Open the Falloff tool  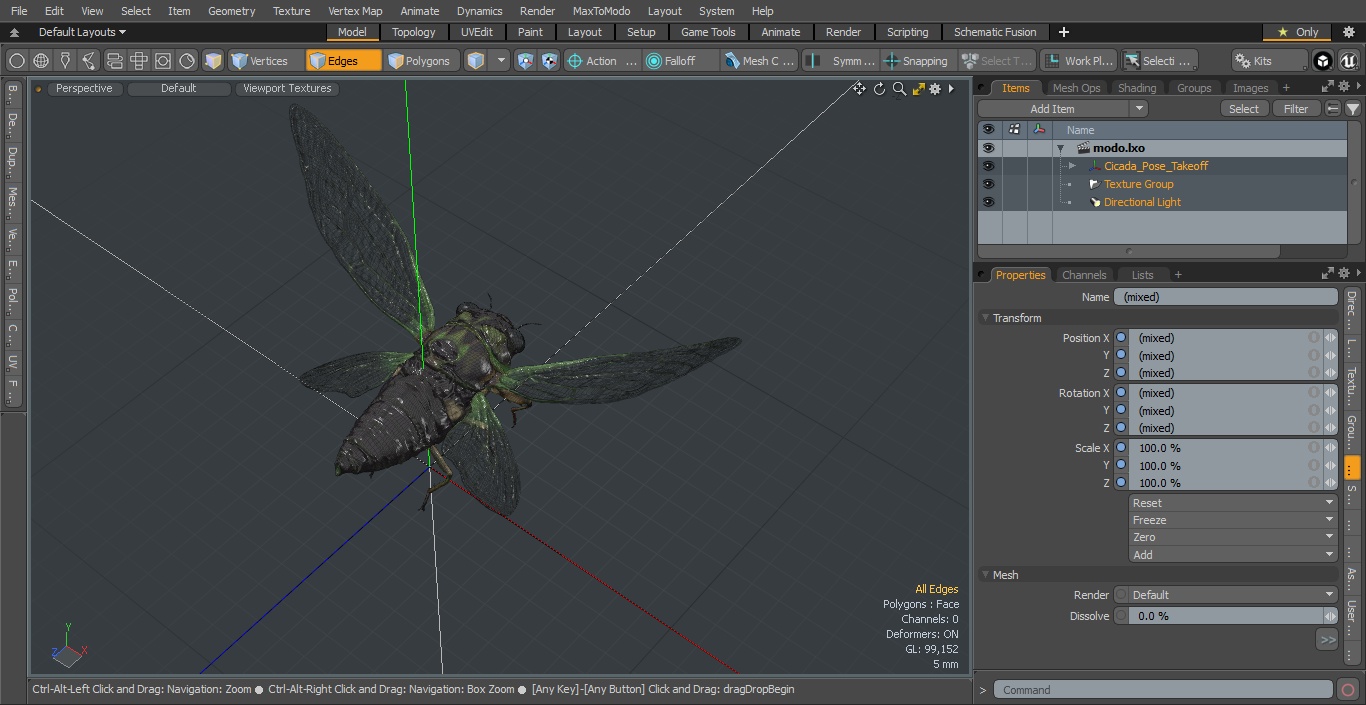680,61
